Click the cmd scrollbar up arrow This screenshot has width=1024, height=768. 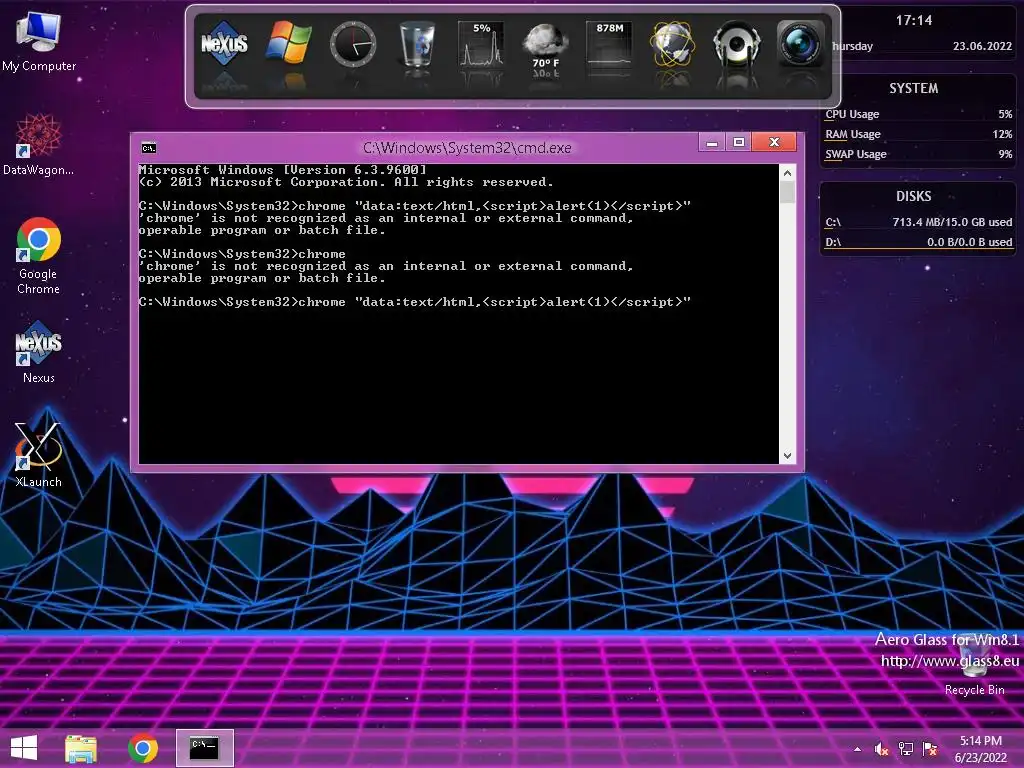pos(788,173)
